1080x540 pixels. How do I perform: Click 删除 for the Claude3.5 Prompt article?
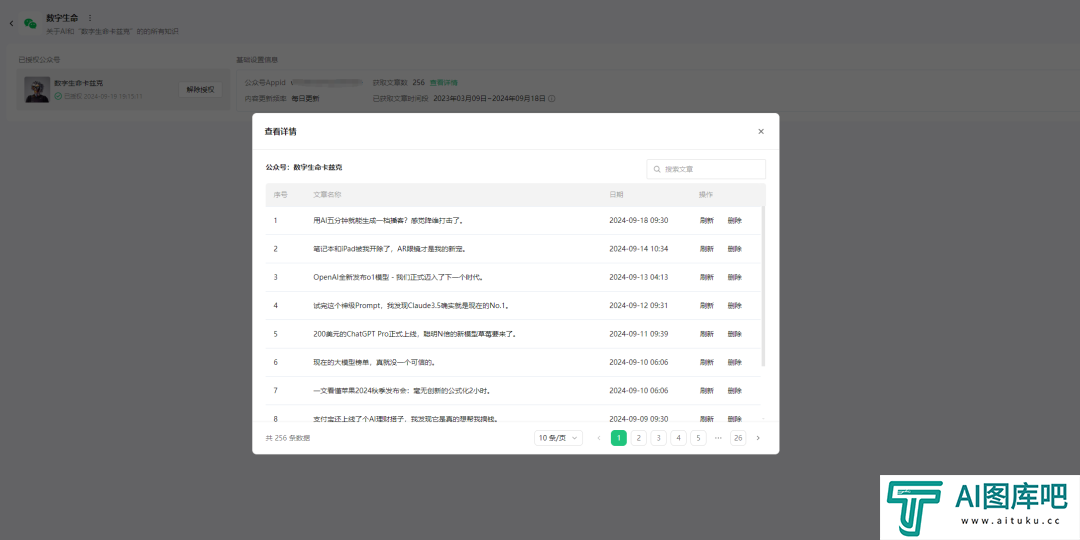pyautogui.click(x=734, y=305)
